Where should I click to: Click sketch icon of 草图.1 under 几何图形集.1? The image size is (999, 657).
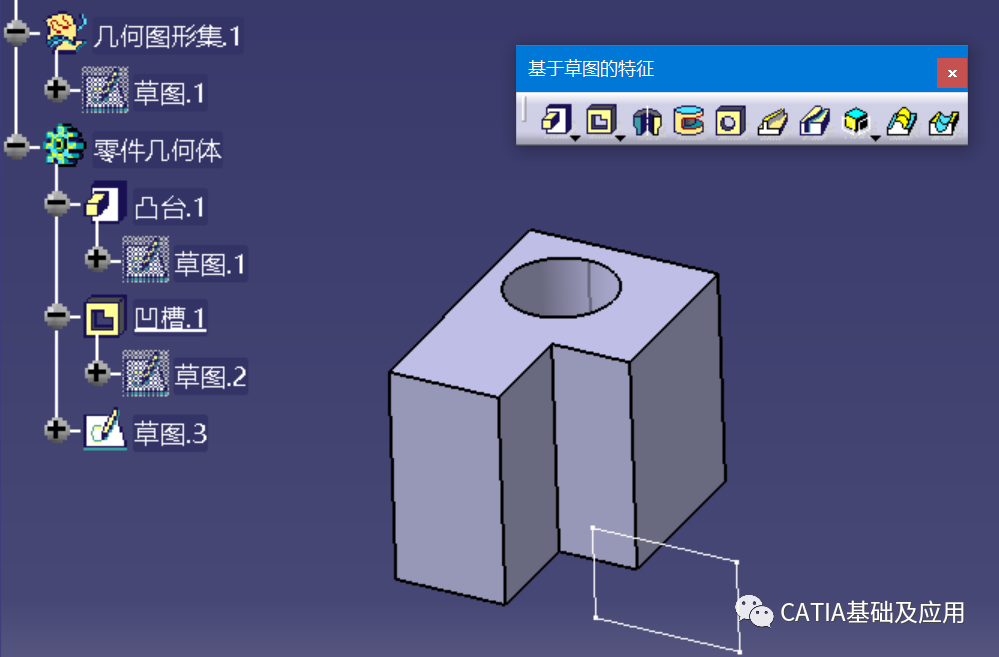[x=105, y=90]
